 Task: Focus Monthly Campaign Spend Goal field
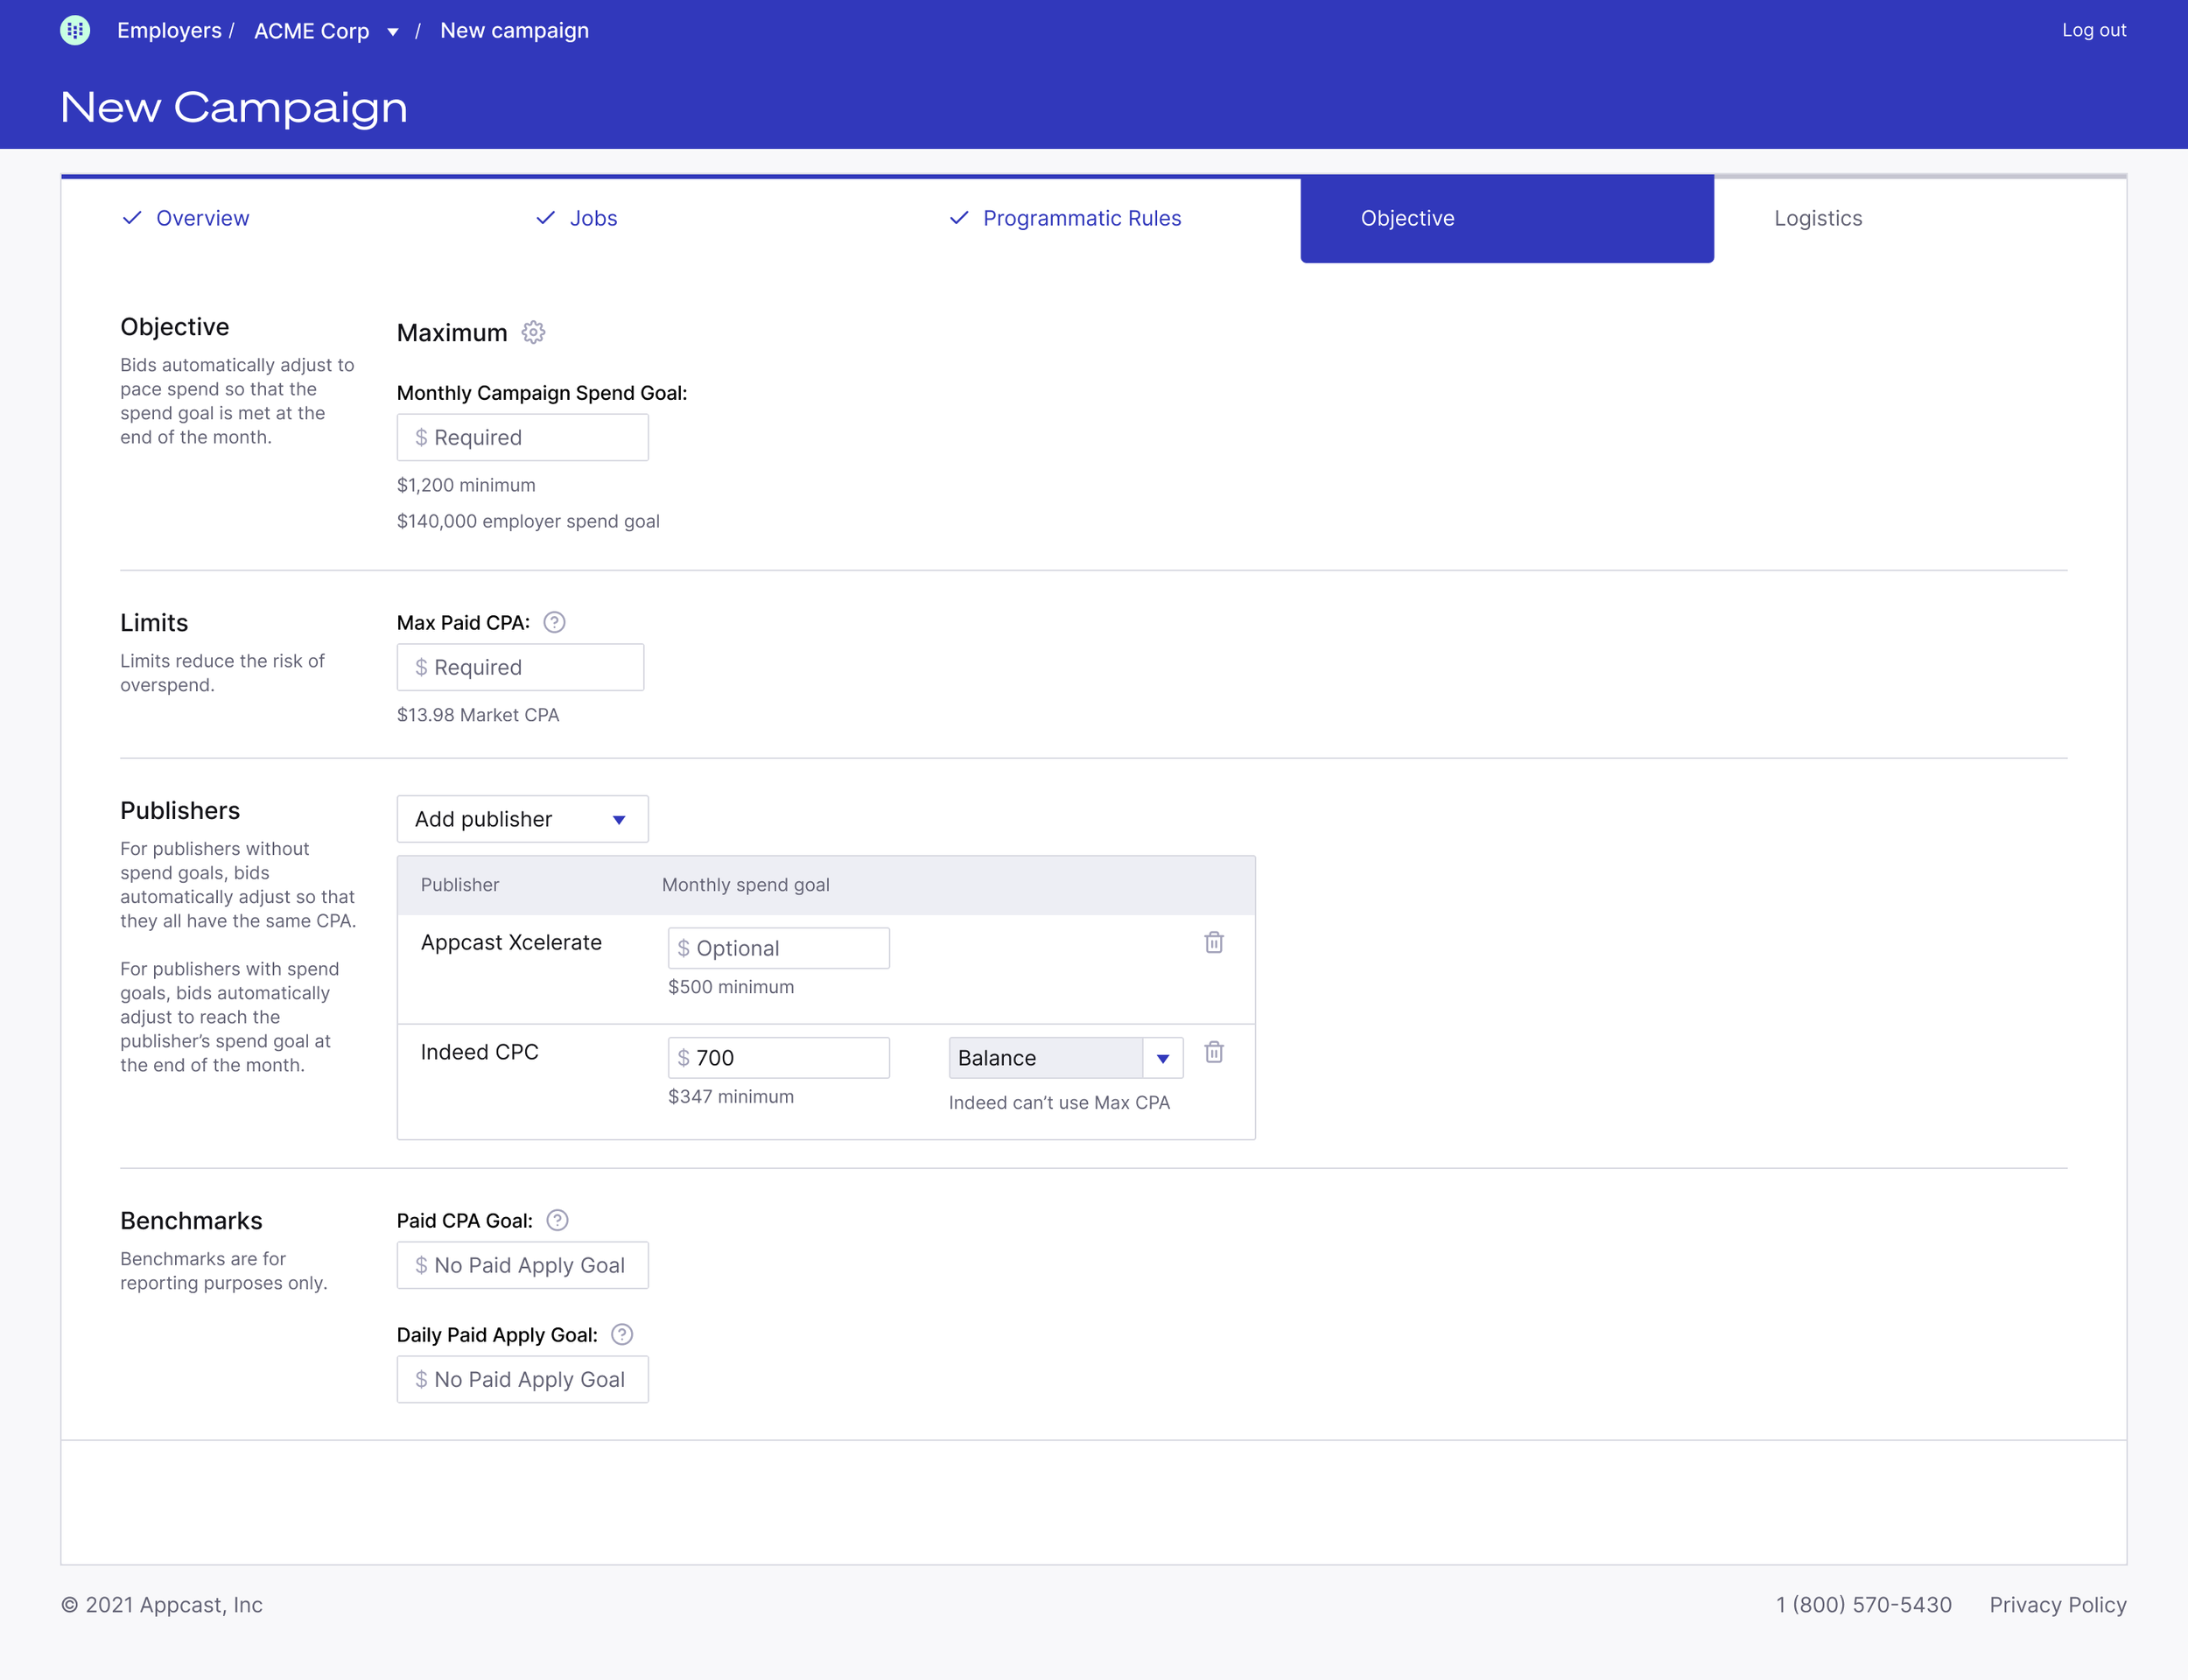tap(522, 437)
